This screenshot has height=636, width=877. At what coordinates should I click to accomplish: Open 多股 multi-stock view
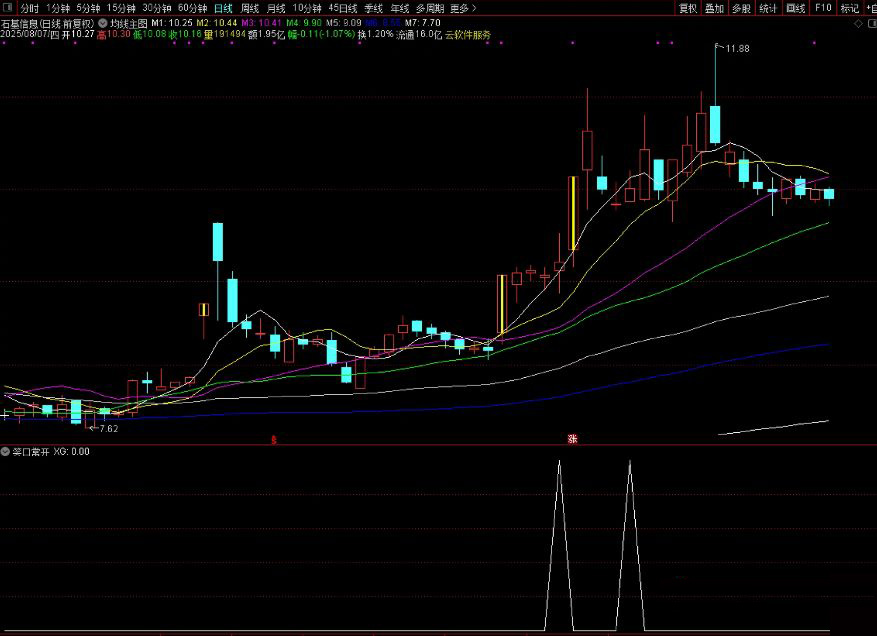(741, 8)
